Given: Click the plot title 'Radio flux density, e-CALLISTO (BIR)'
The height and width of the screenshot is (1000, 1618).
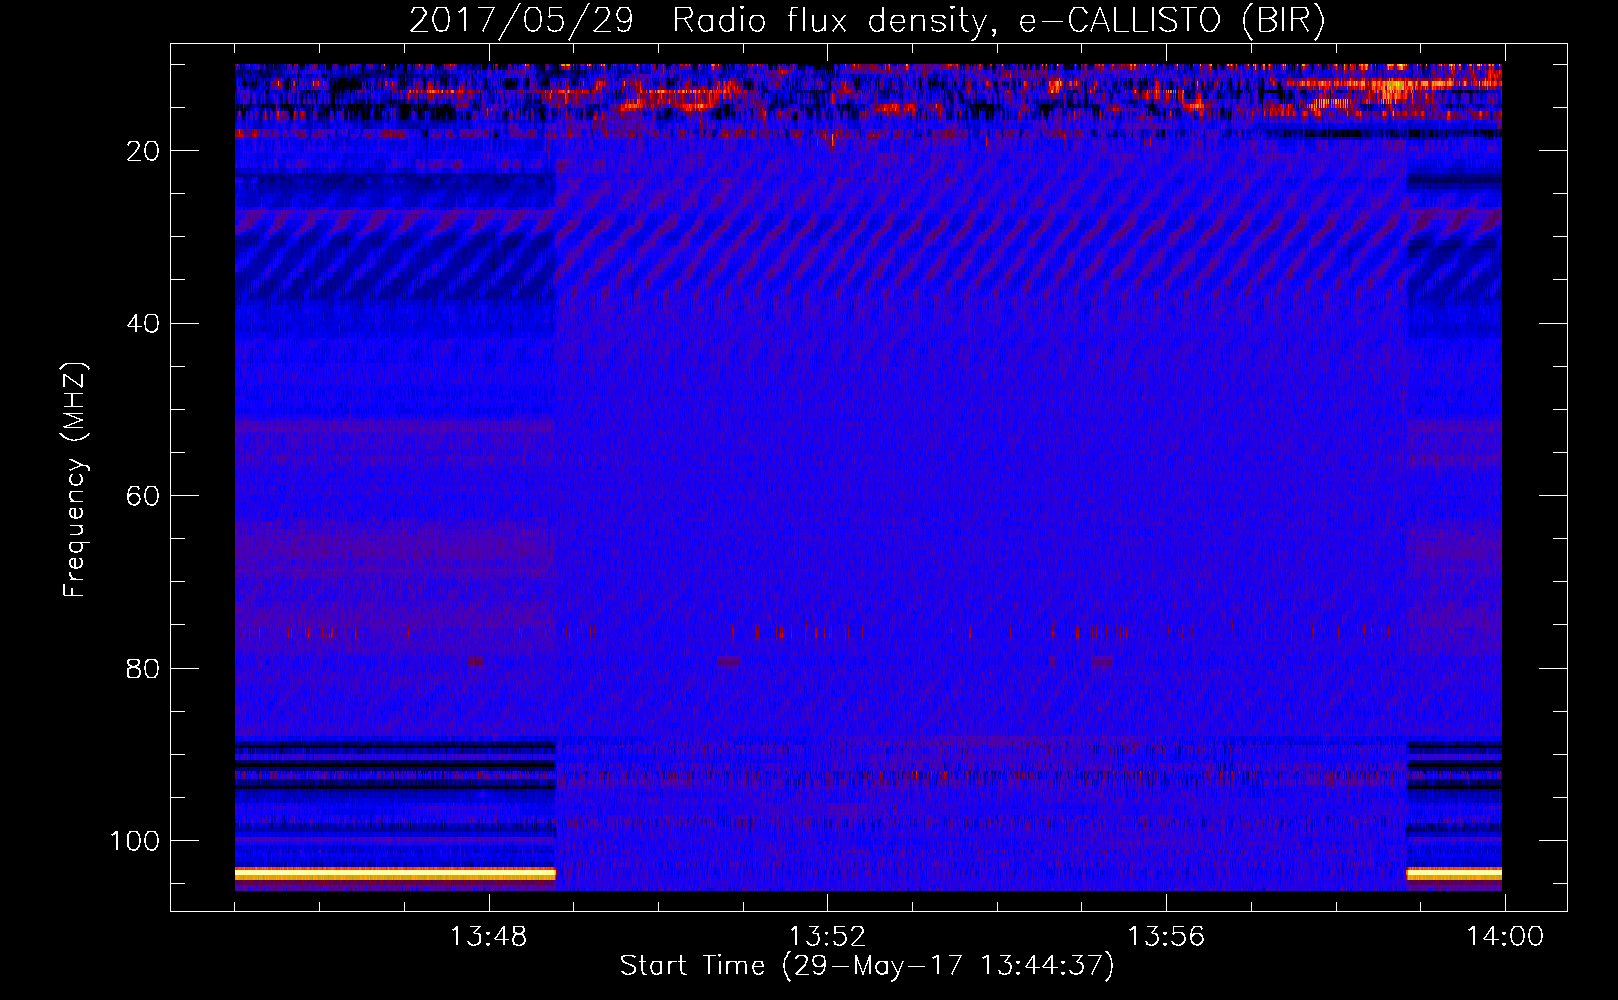Looking at the screenshot, I should click(998, 21).
